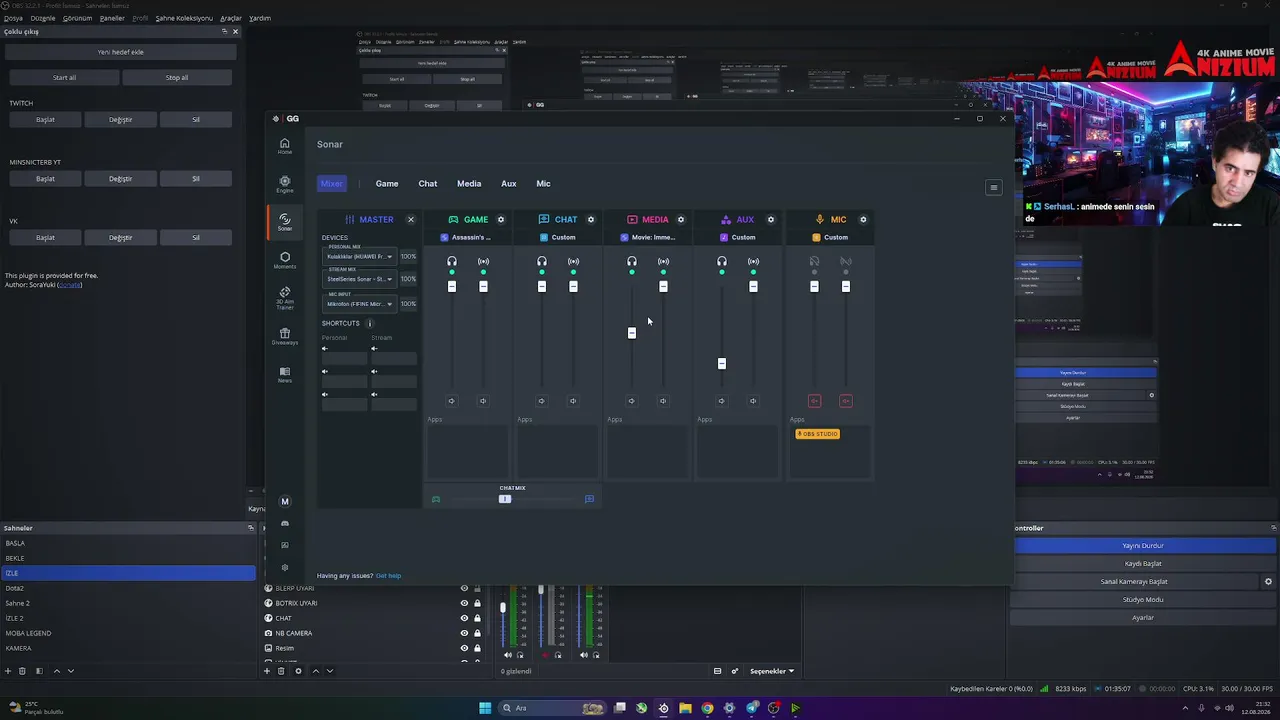Click Stüdyo Modu in OBS controls

pyautogui.click(x=1143, y=599)
